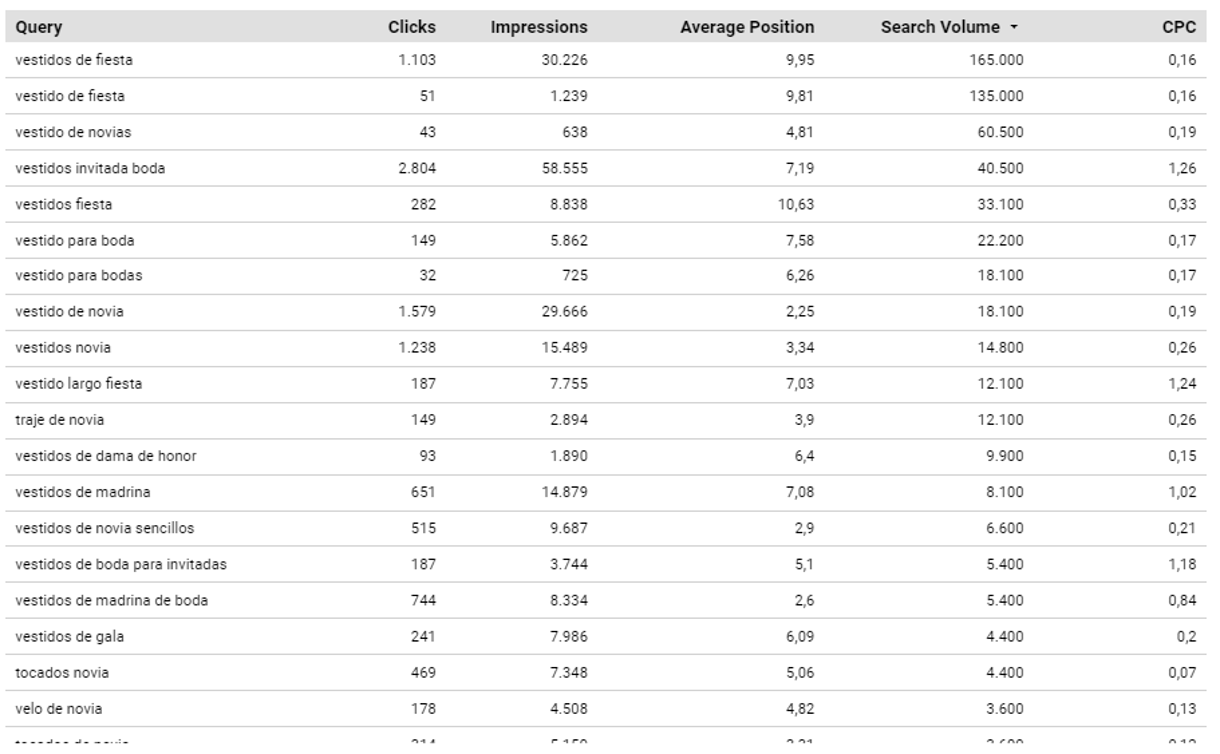
Task: Sort by the Clicks column header
Action: tap(411, 27)
